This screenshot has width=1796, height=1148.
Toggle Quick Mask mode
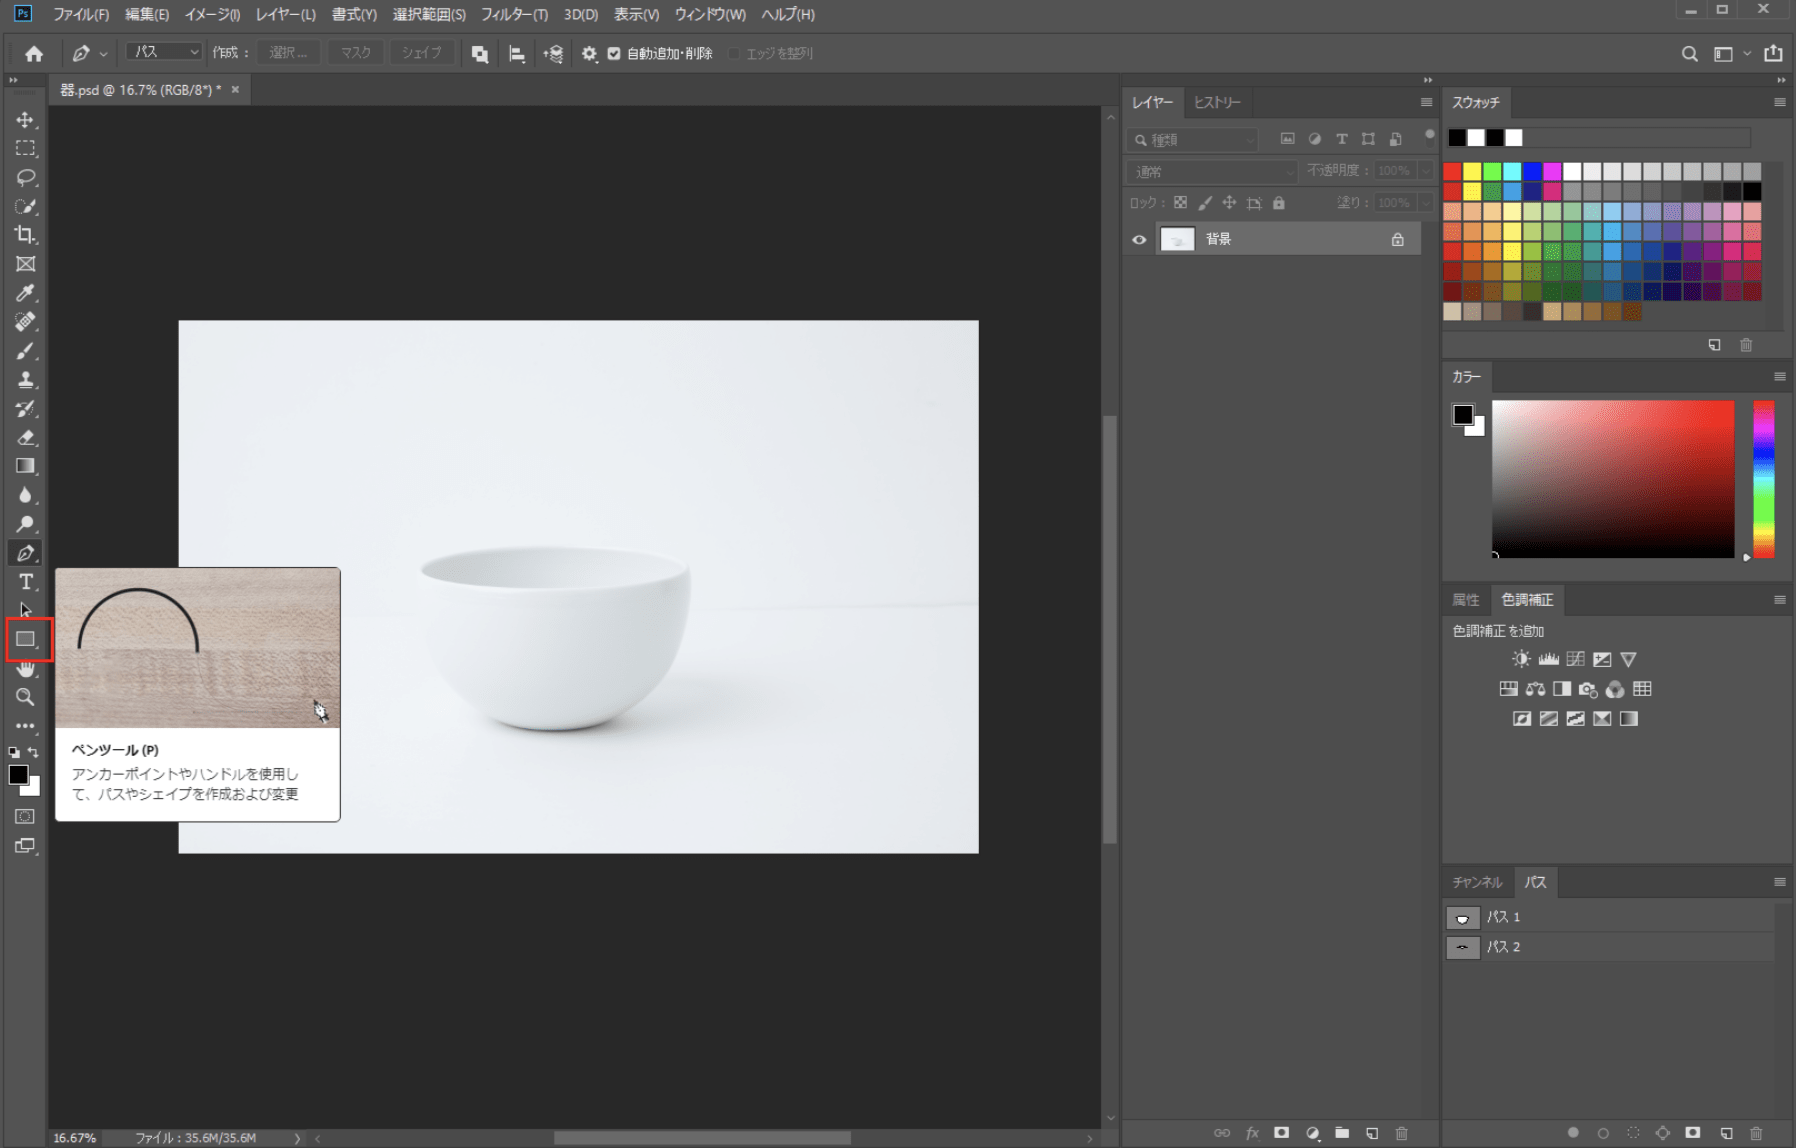pyautogui.click(x=25, y=817)
